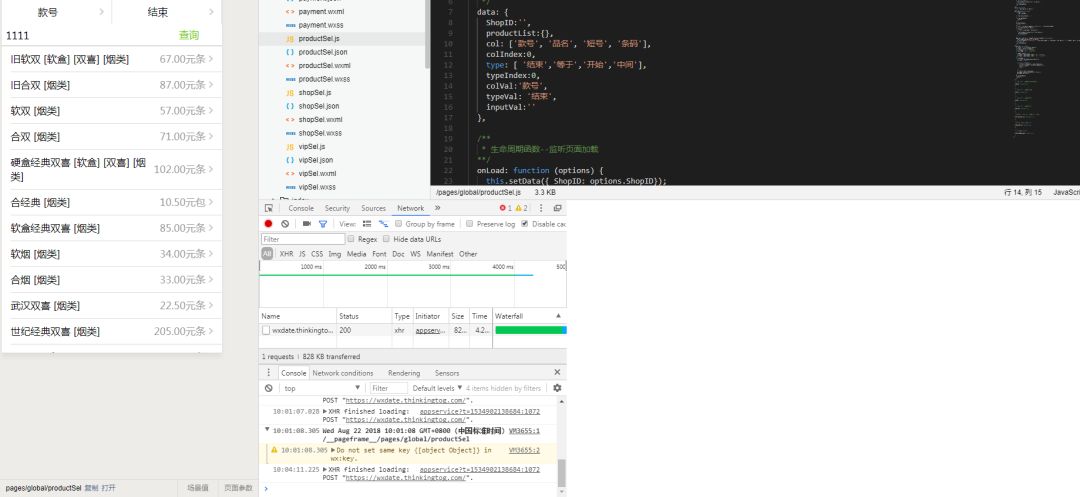The image size is (1080, 497).
Task: Open the console top context dropdown
Action: pyautogui.click(x=321, y=388)
